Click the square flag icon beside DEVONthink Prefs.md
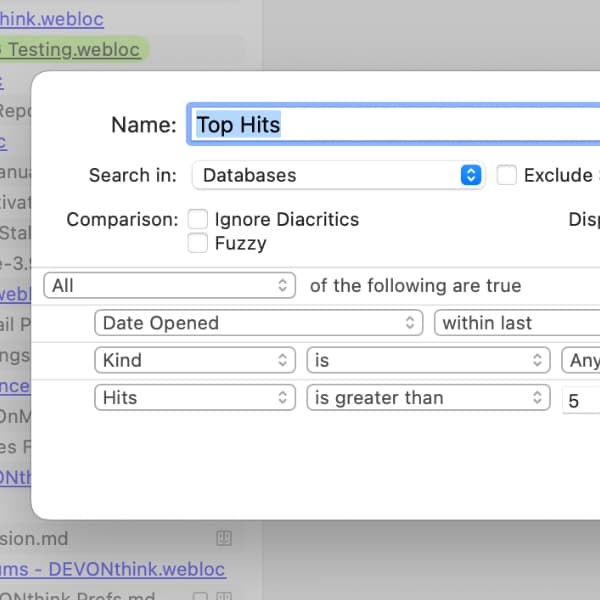 (201, 597)
